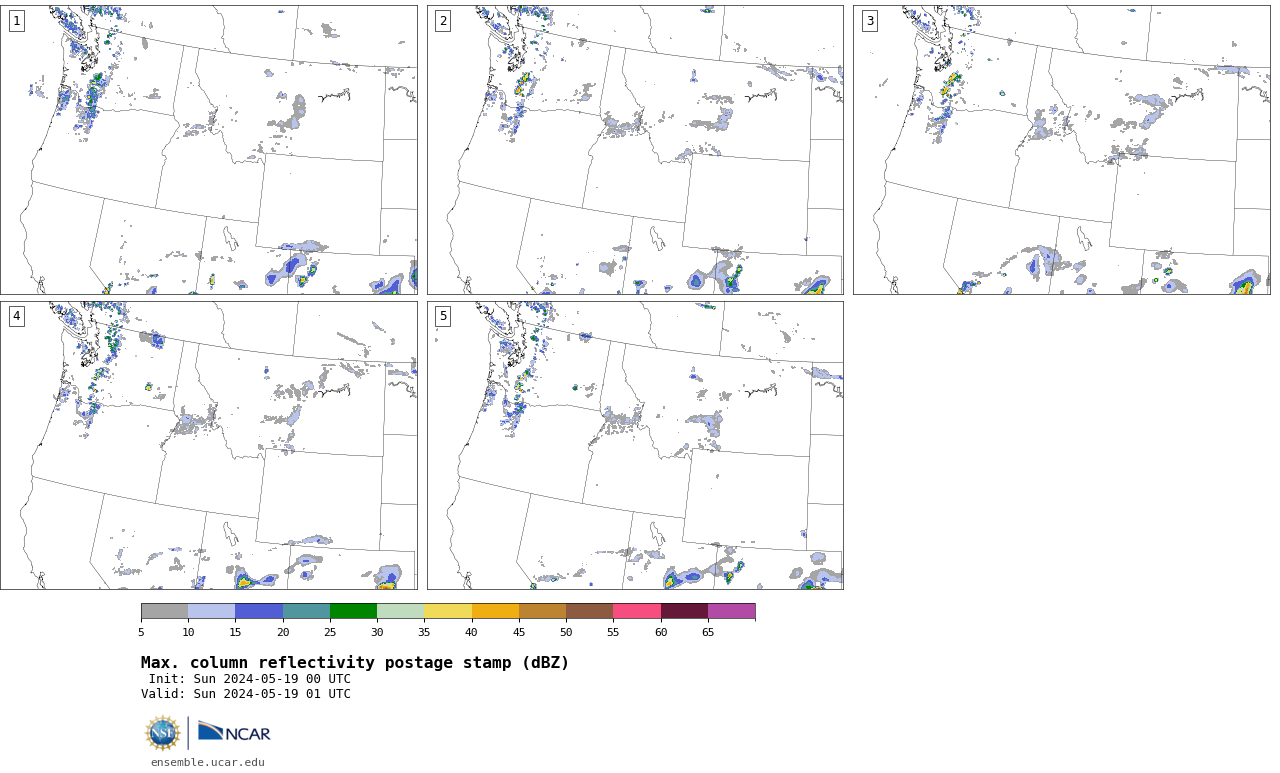The image size is (1280, 773).
Task: Click the colorbar tick label 20
Action: pos(283,632)
